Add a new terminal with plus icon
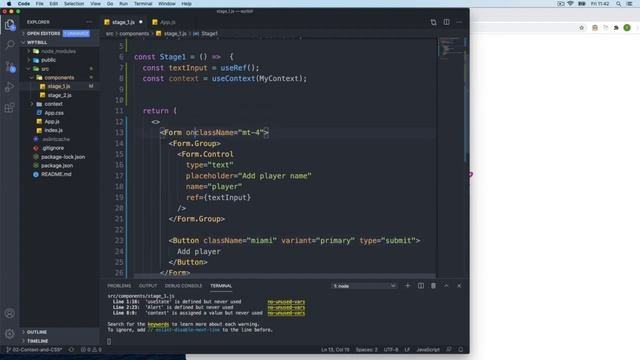 (407, 286)
